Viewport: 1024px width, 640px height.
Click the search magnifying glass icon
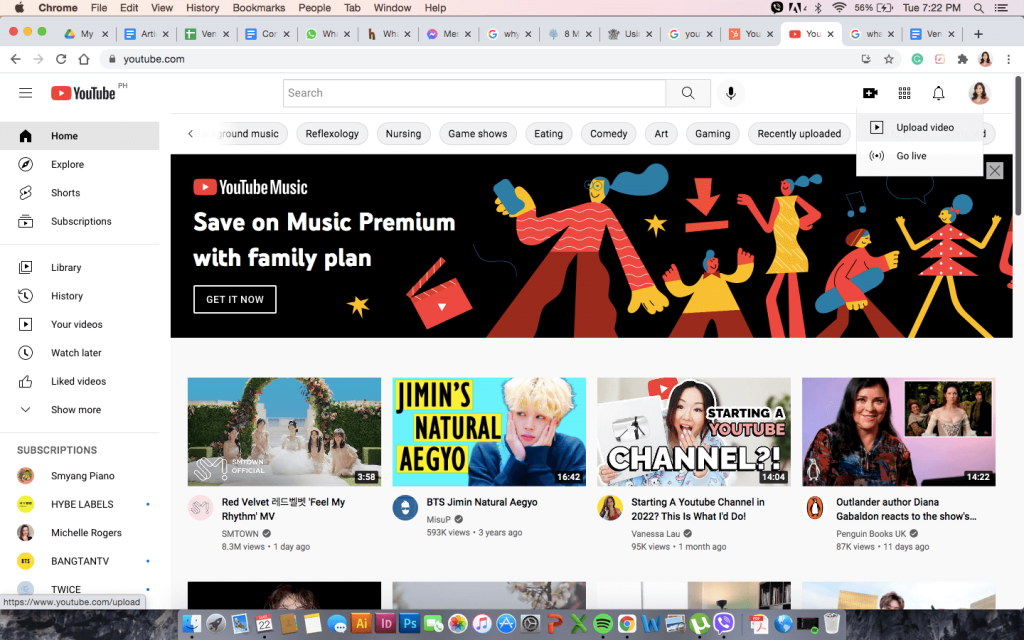[x=687, y=93]
